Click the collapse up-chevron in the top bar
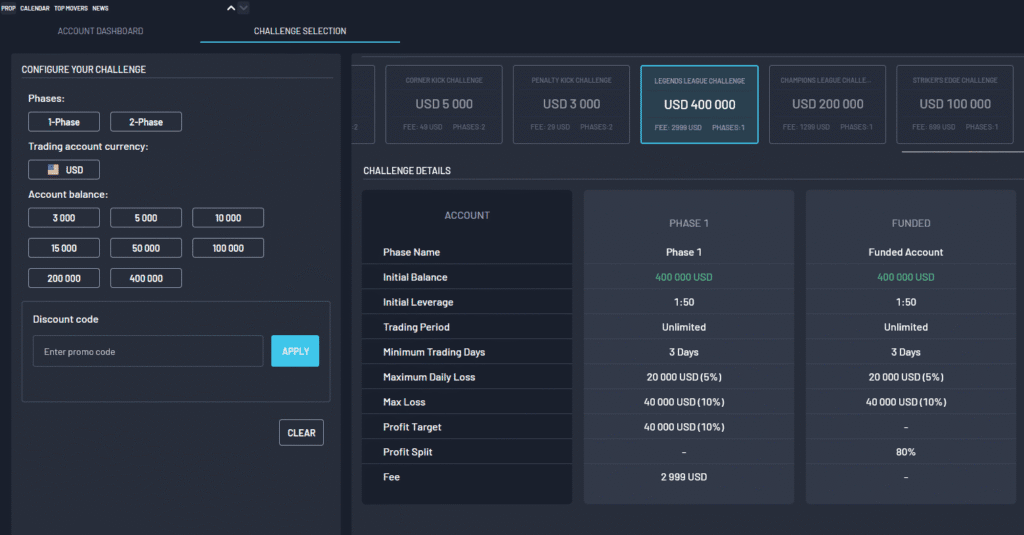 pyautogui.click(x=231, y=8)
